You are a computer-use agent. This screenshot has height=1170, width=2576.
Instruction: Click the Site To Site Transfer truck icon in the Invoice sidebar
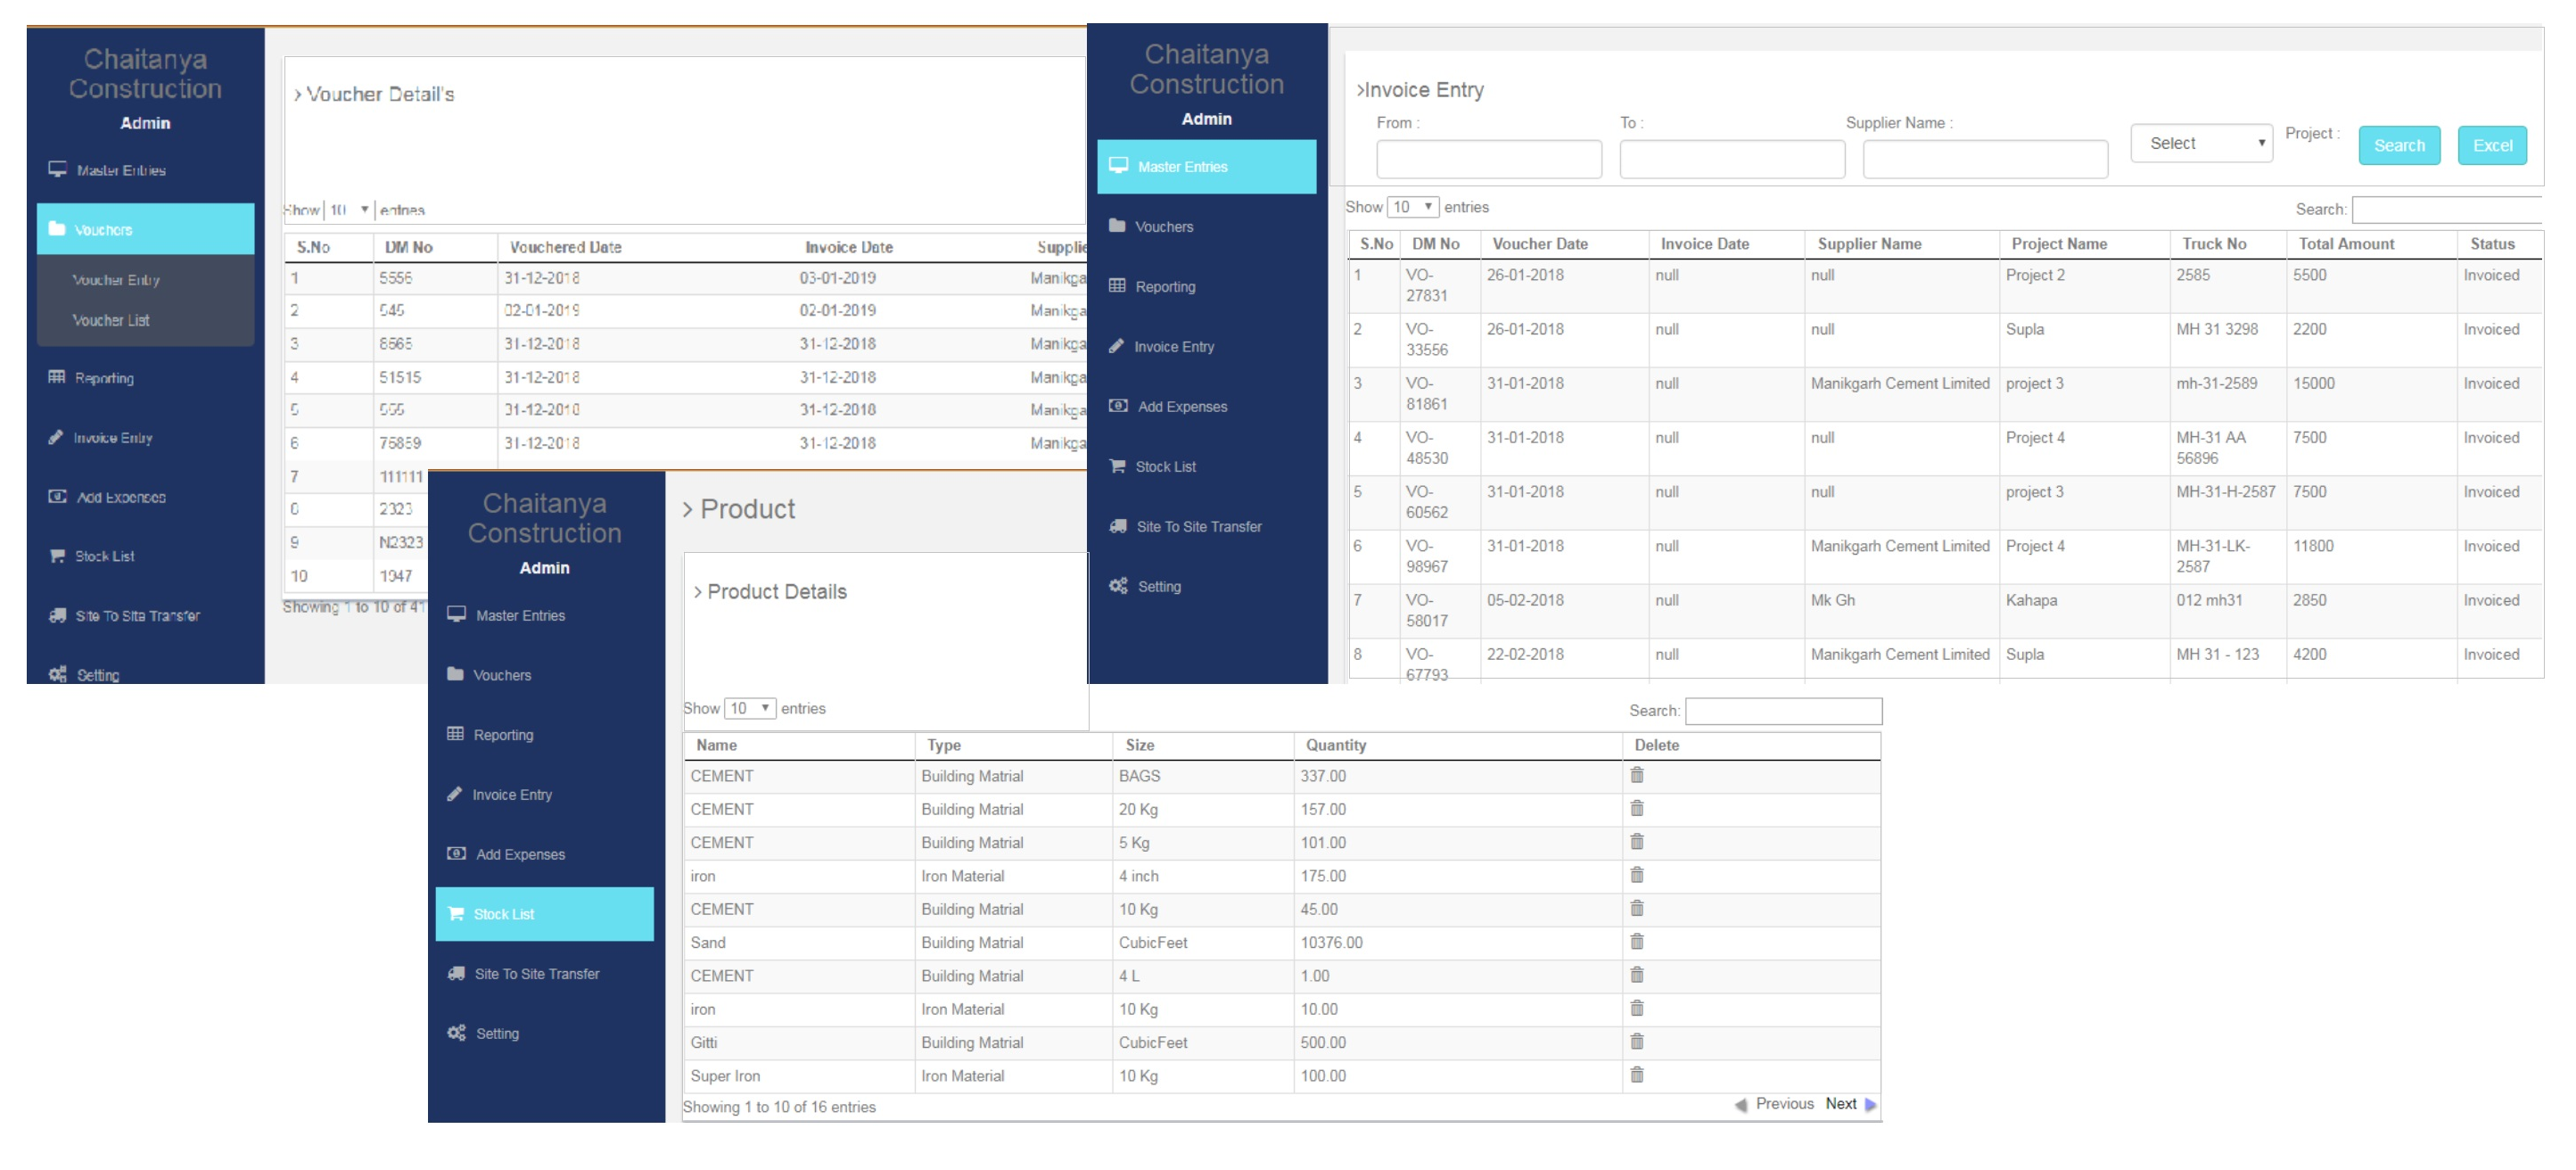pyautogui.click(x=1118, y=526)
